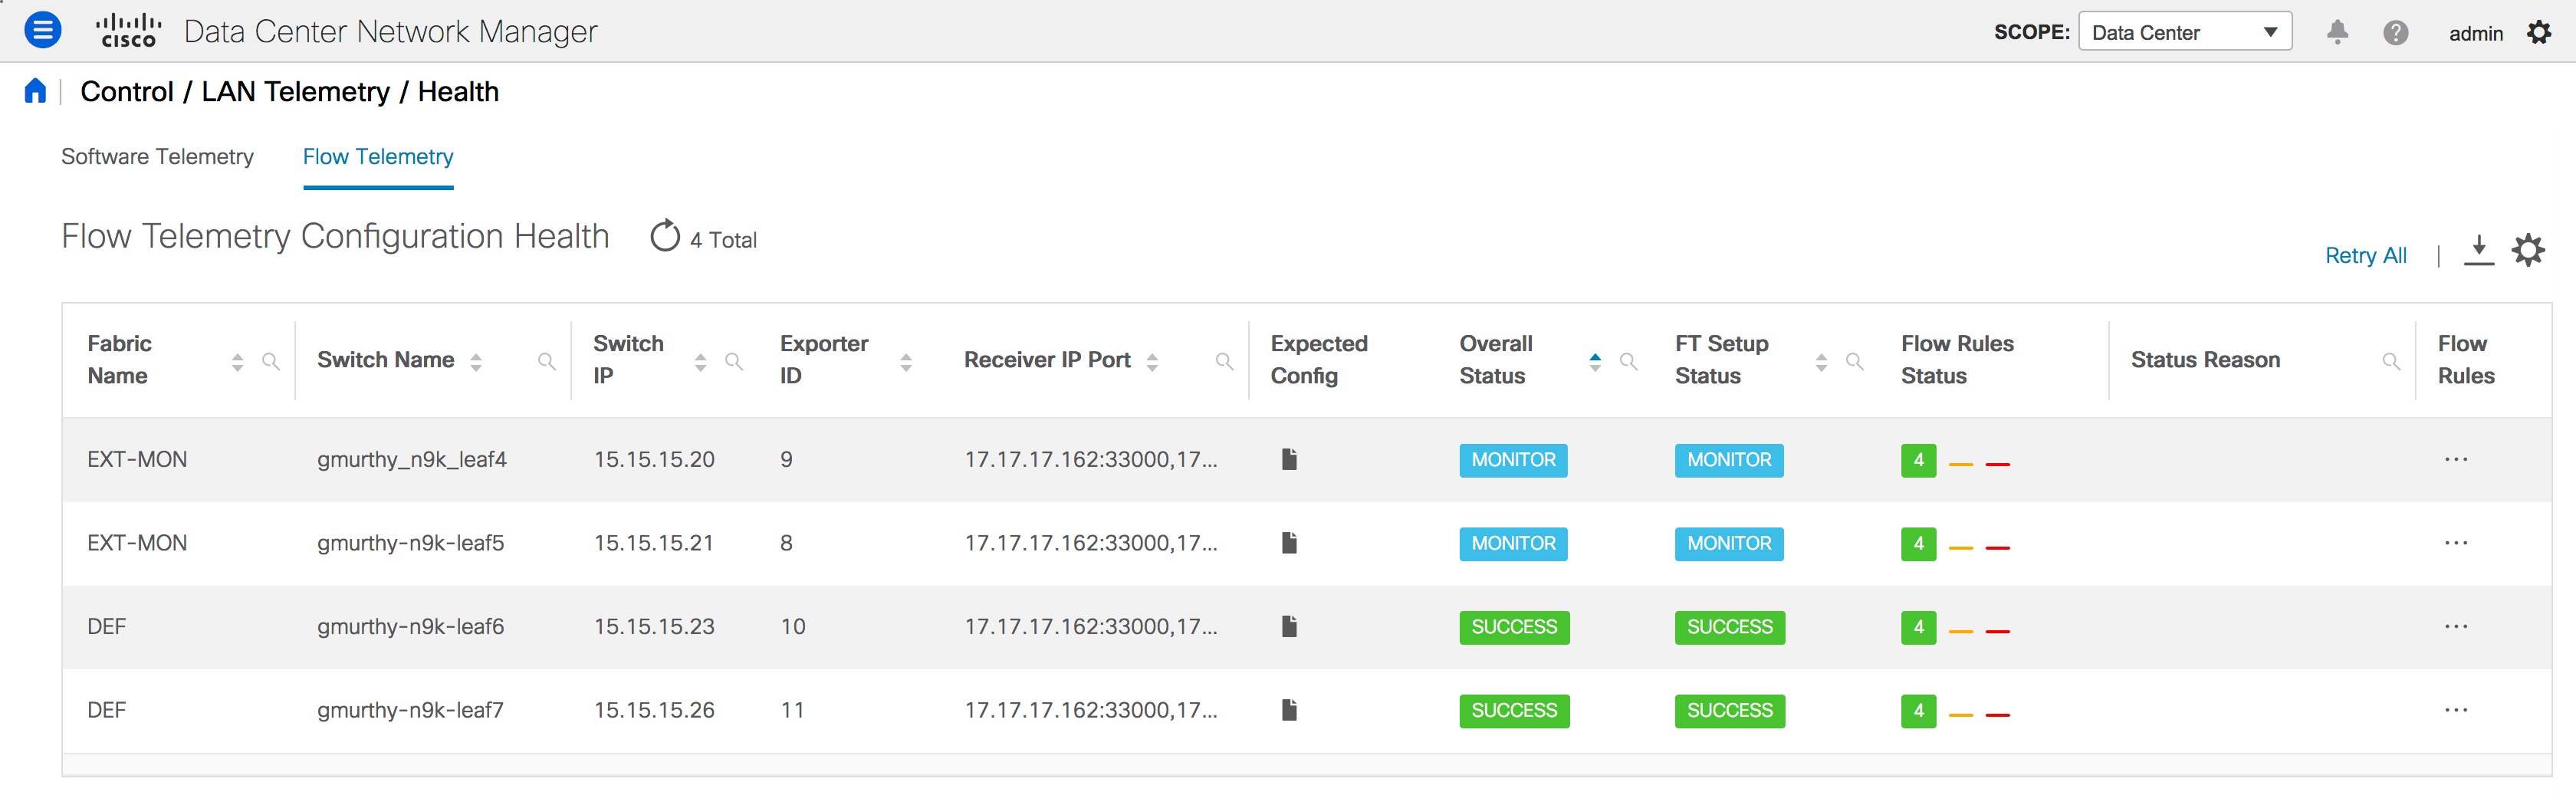Image resolution: width=2576 pixels, height=805 pixels.
Task: Open table settings via the gear icon
Action: [x=2528, y=250]
